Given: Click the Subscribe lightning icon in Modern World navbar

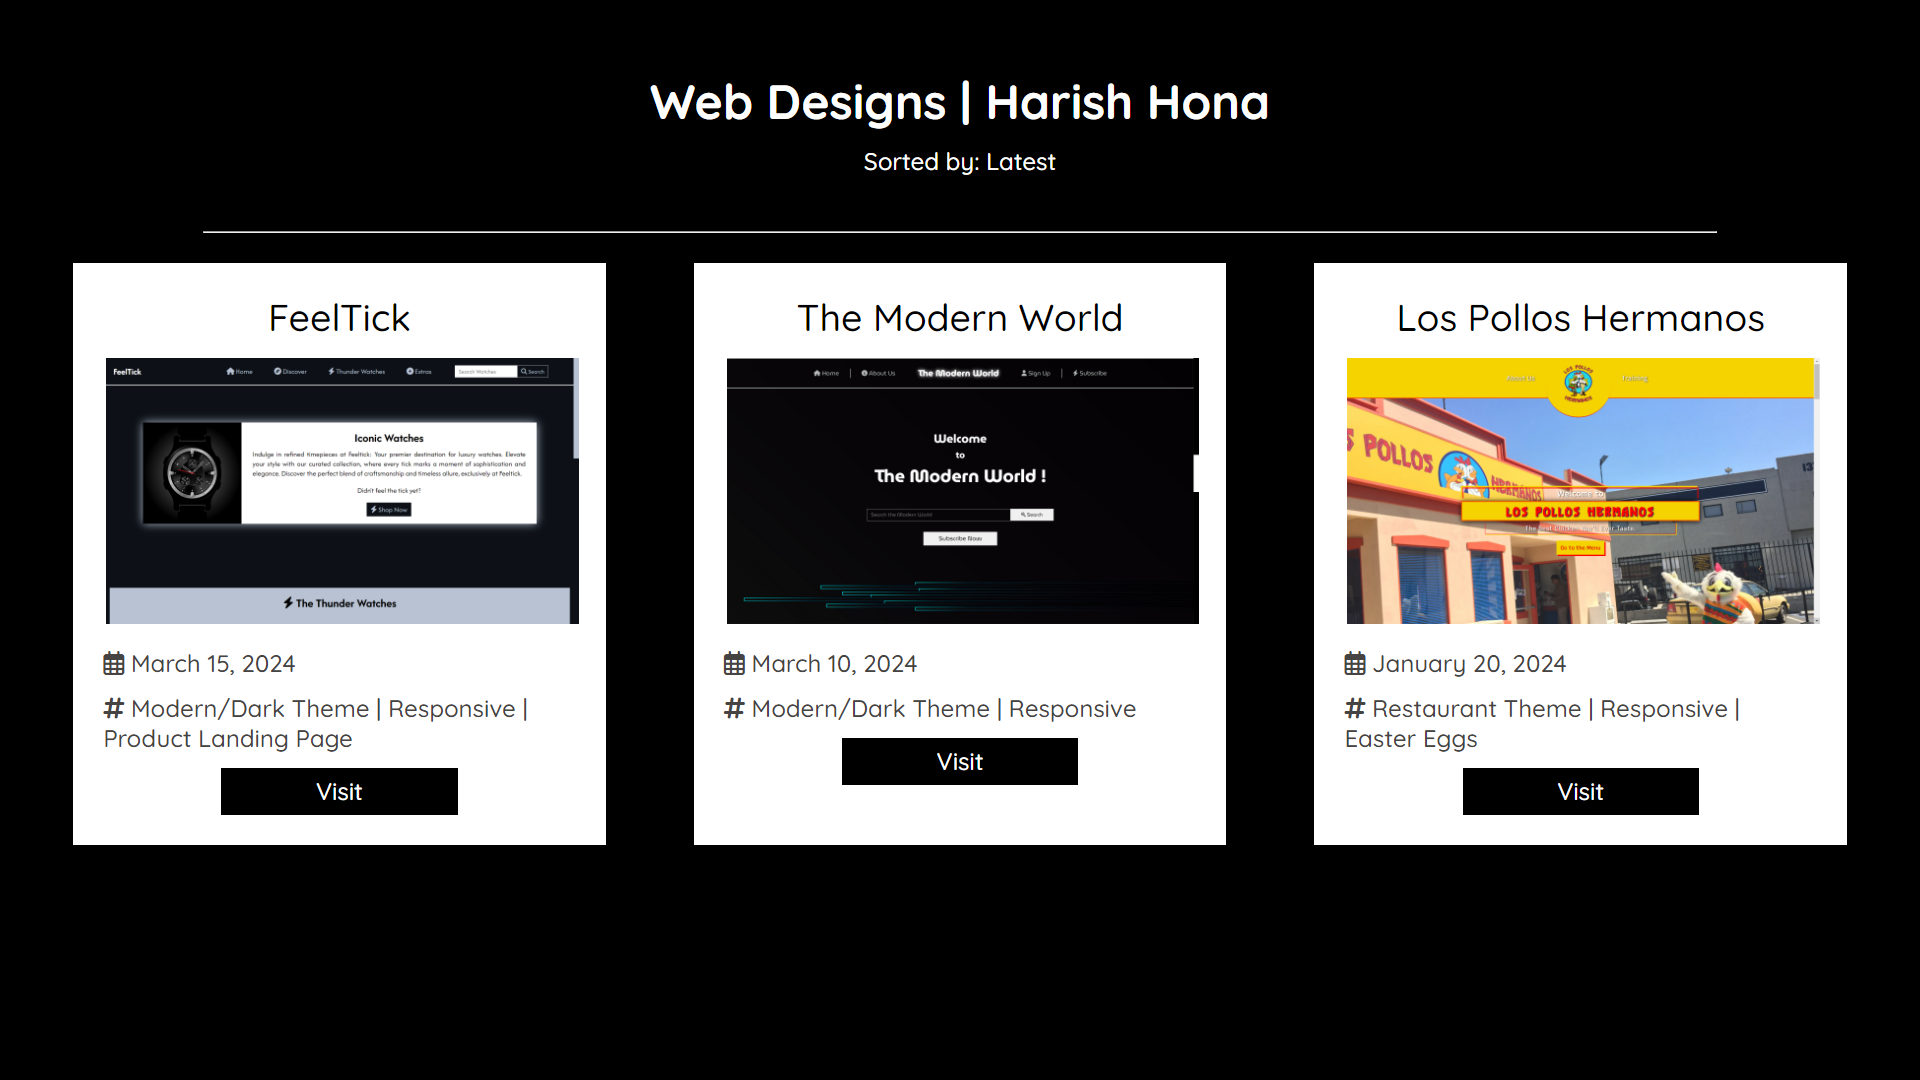Looking at the screenshot, I should click(x=1074, y=373).
